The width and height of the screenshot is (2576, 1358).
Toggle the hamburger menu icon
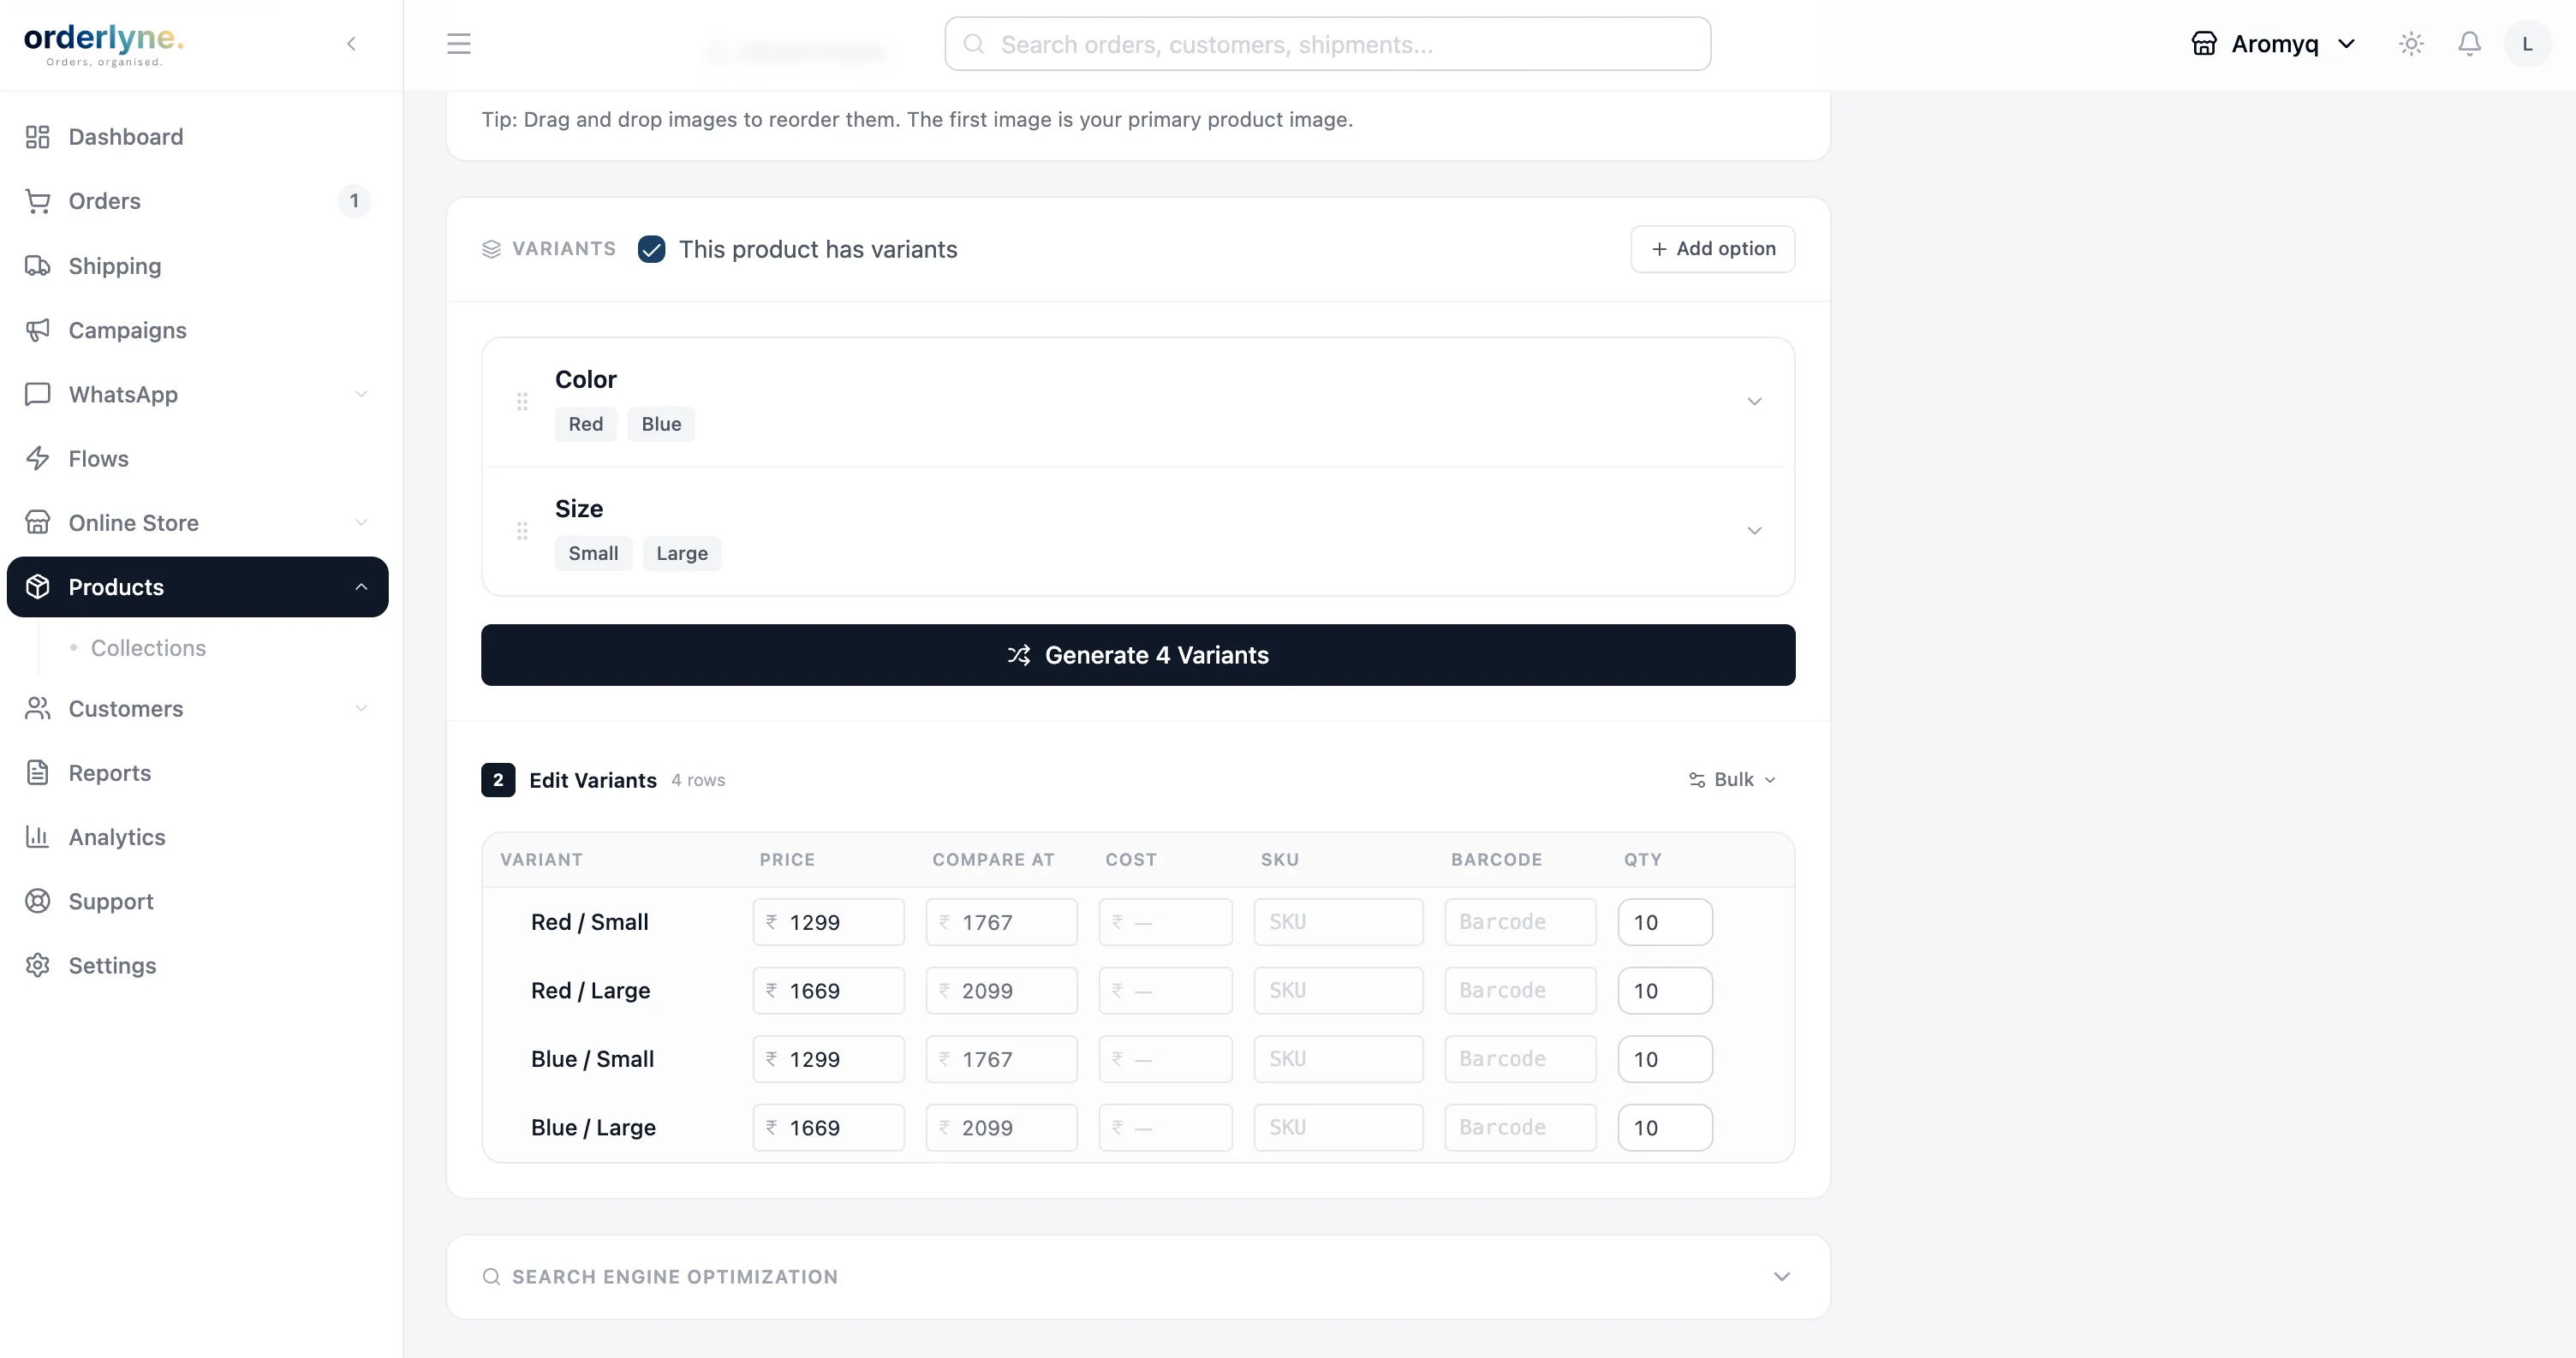point(458,44)
